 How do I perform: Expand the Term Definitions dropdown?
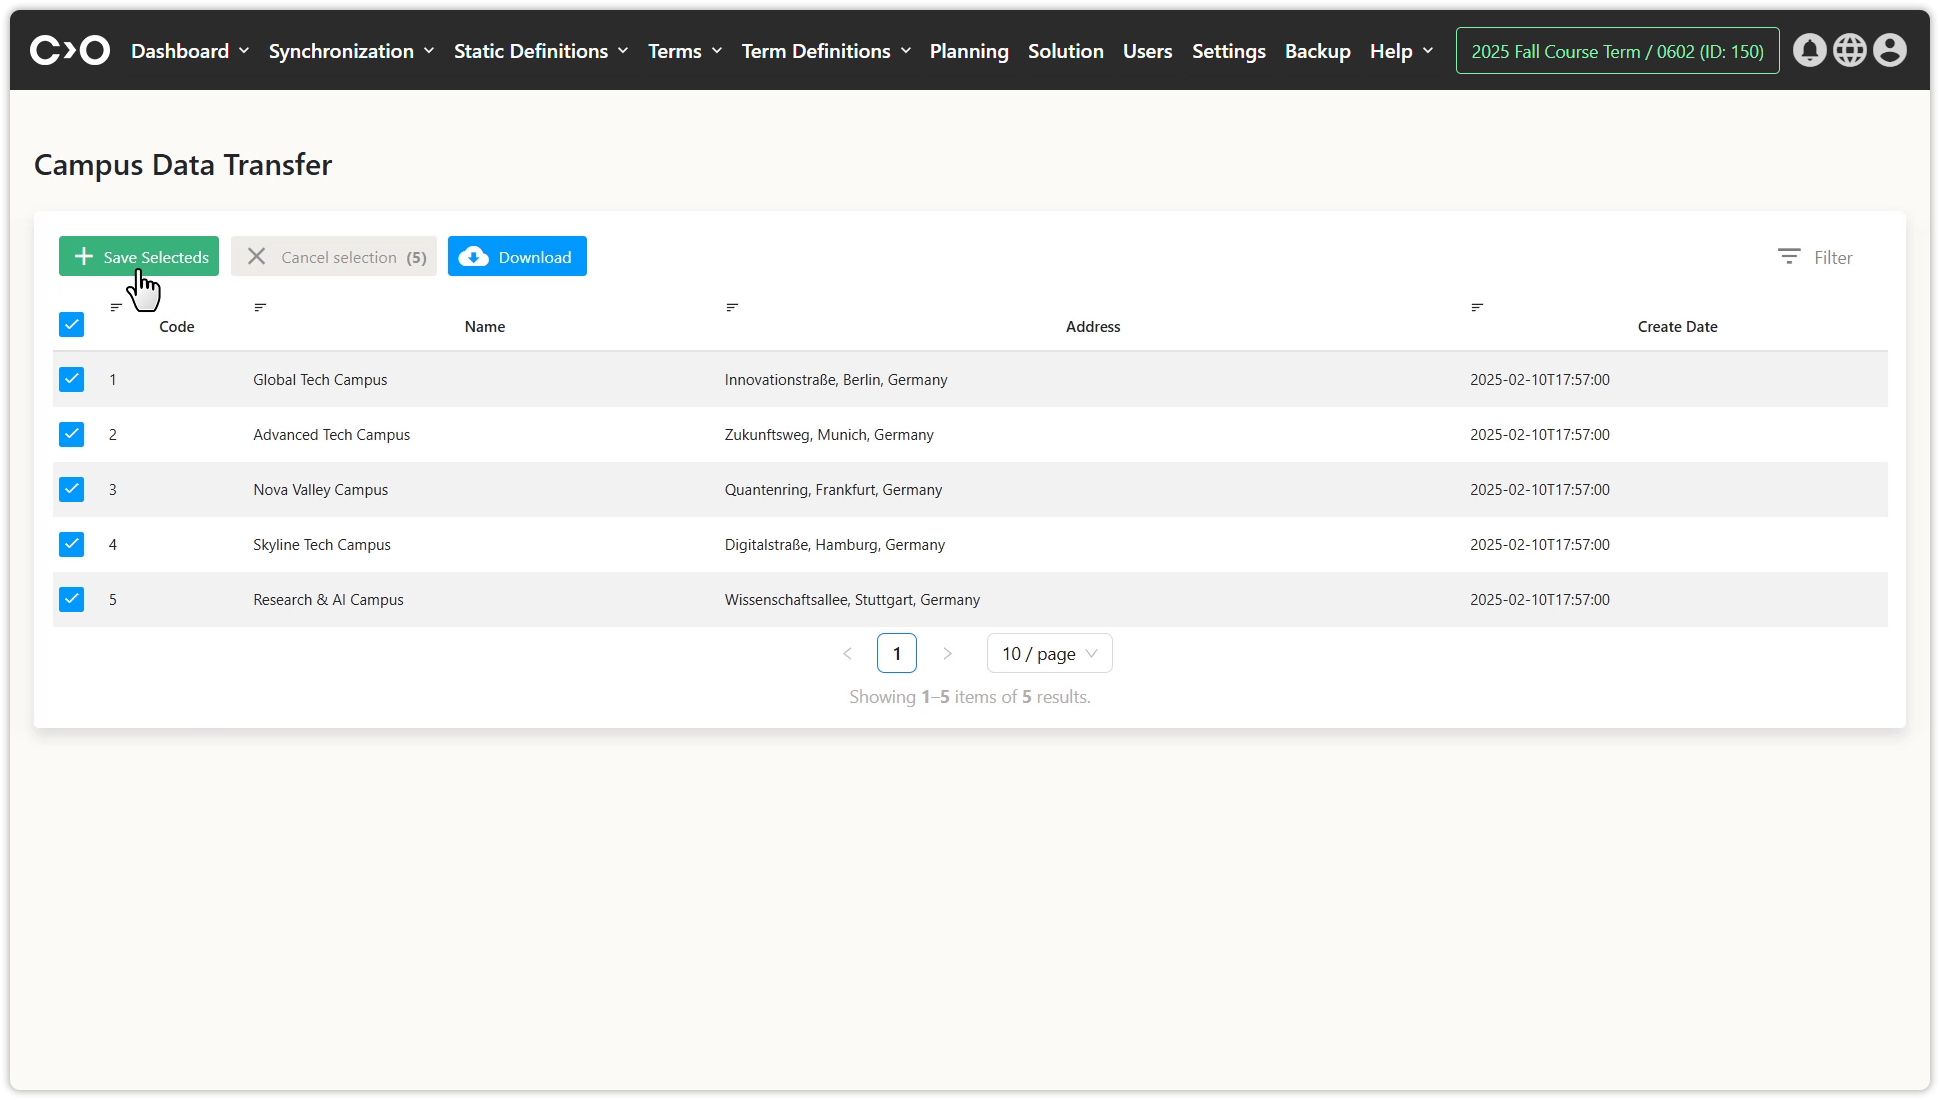click(826, 51)
